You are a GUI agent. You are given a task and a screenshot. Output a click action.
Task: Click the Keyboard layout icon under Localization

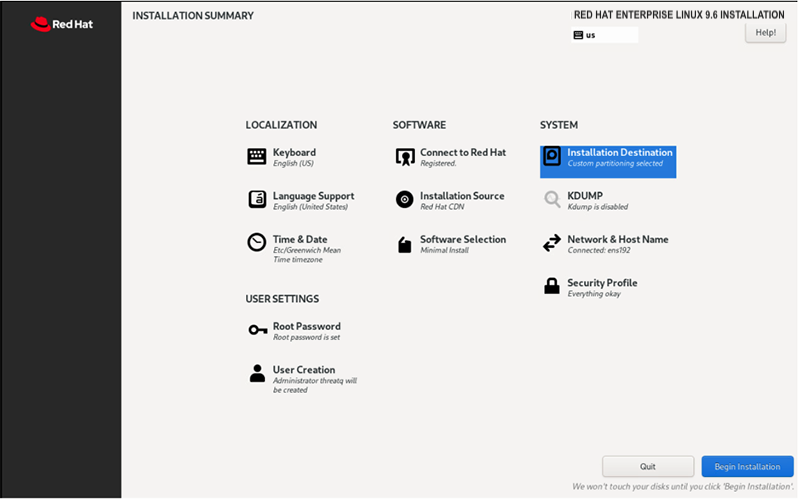tap(257, 156)
